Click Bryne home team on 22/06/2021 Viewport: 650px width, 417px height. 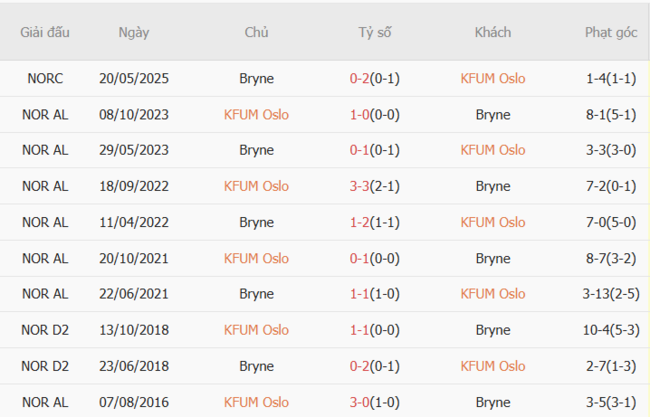click(256, 294)
